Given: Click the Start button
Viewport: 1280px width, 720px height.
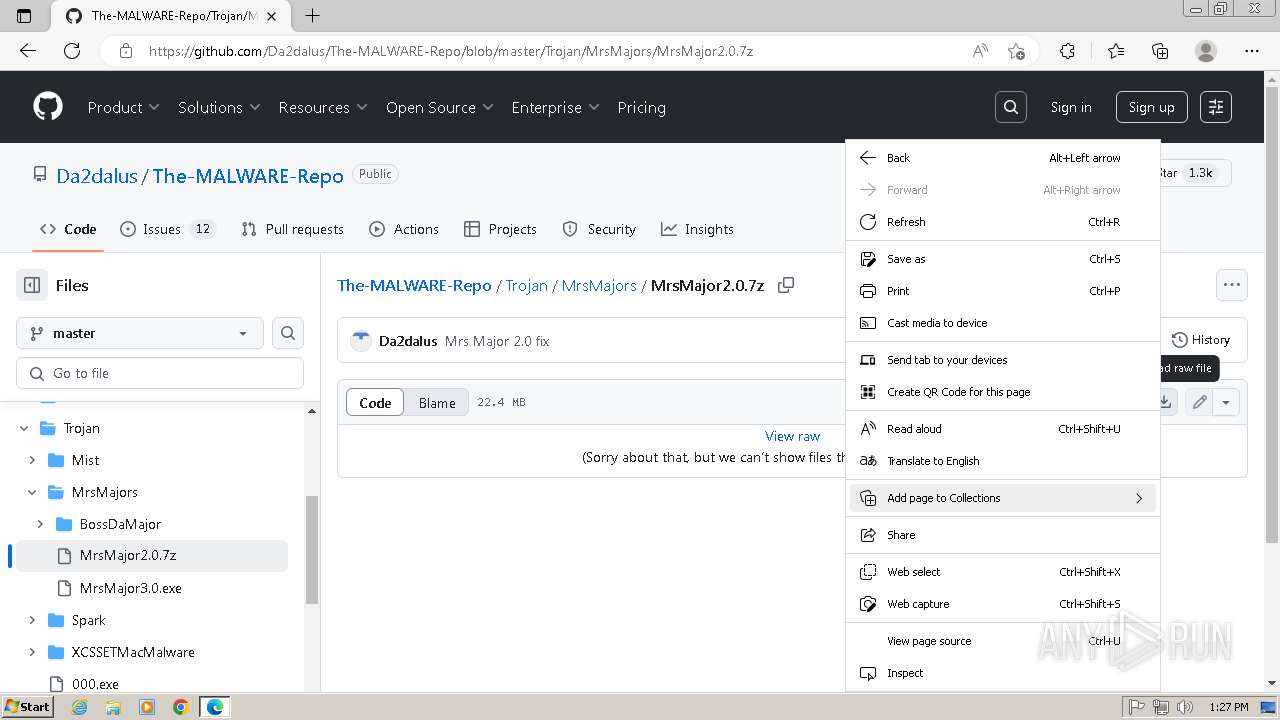Looking at the screenshot, I should tap(28, 707).
